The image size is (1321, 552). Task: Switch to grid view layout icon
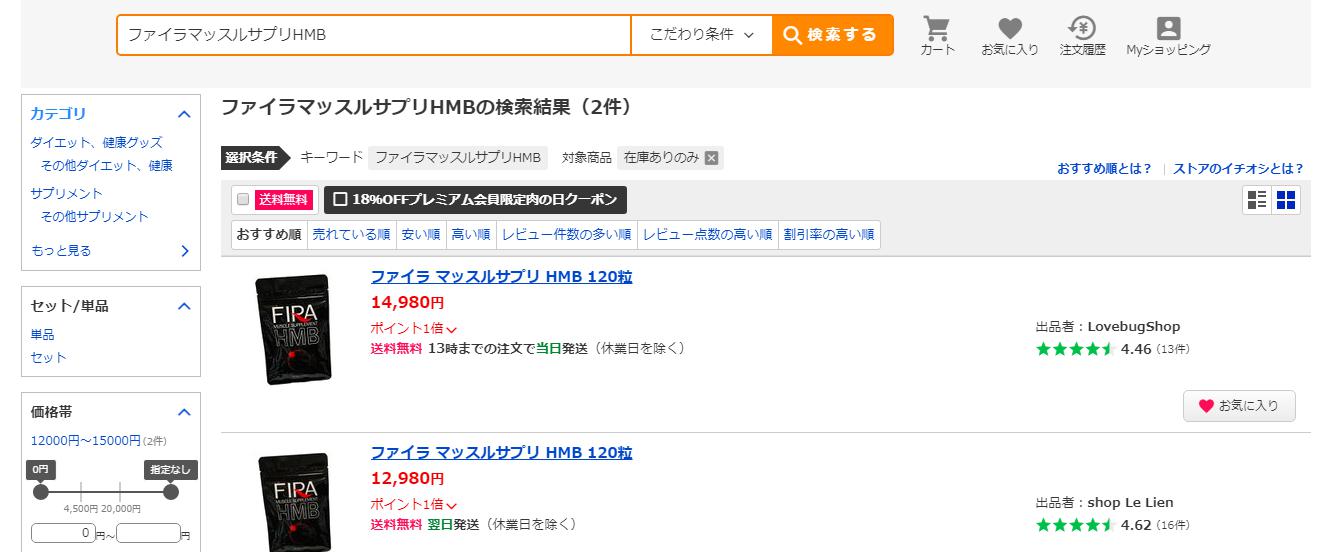[x=1286, y=200]
